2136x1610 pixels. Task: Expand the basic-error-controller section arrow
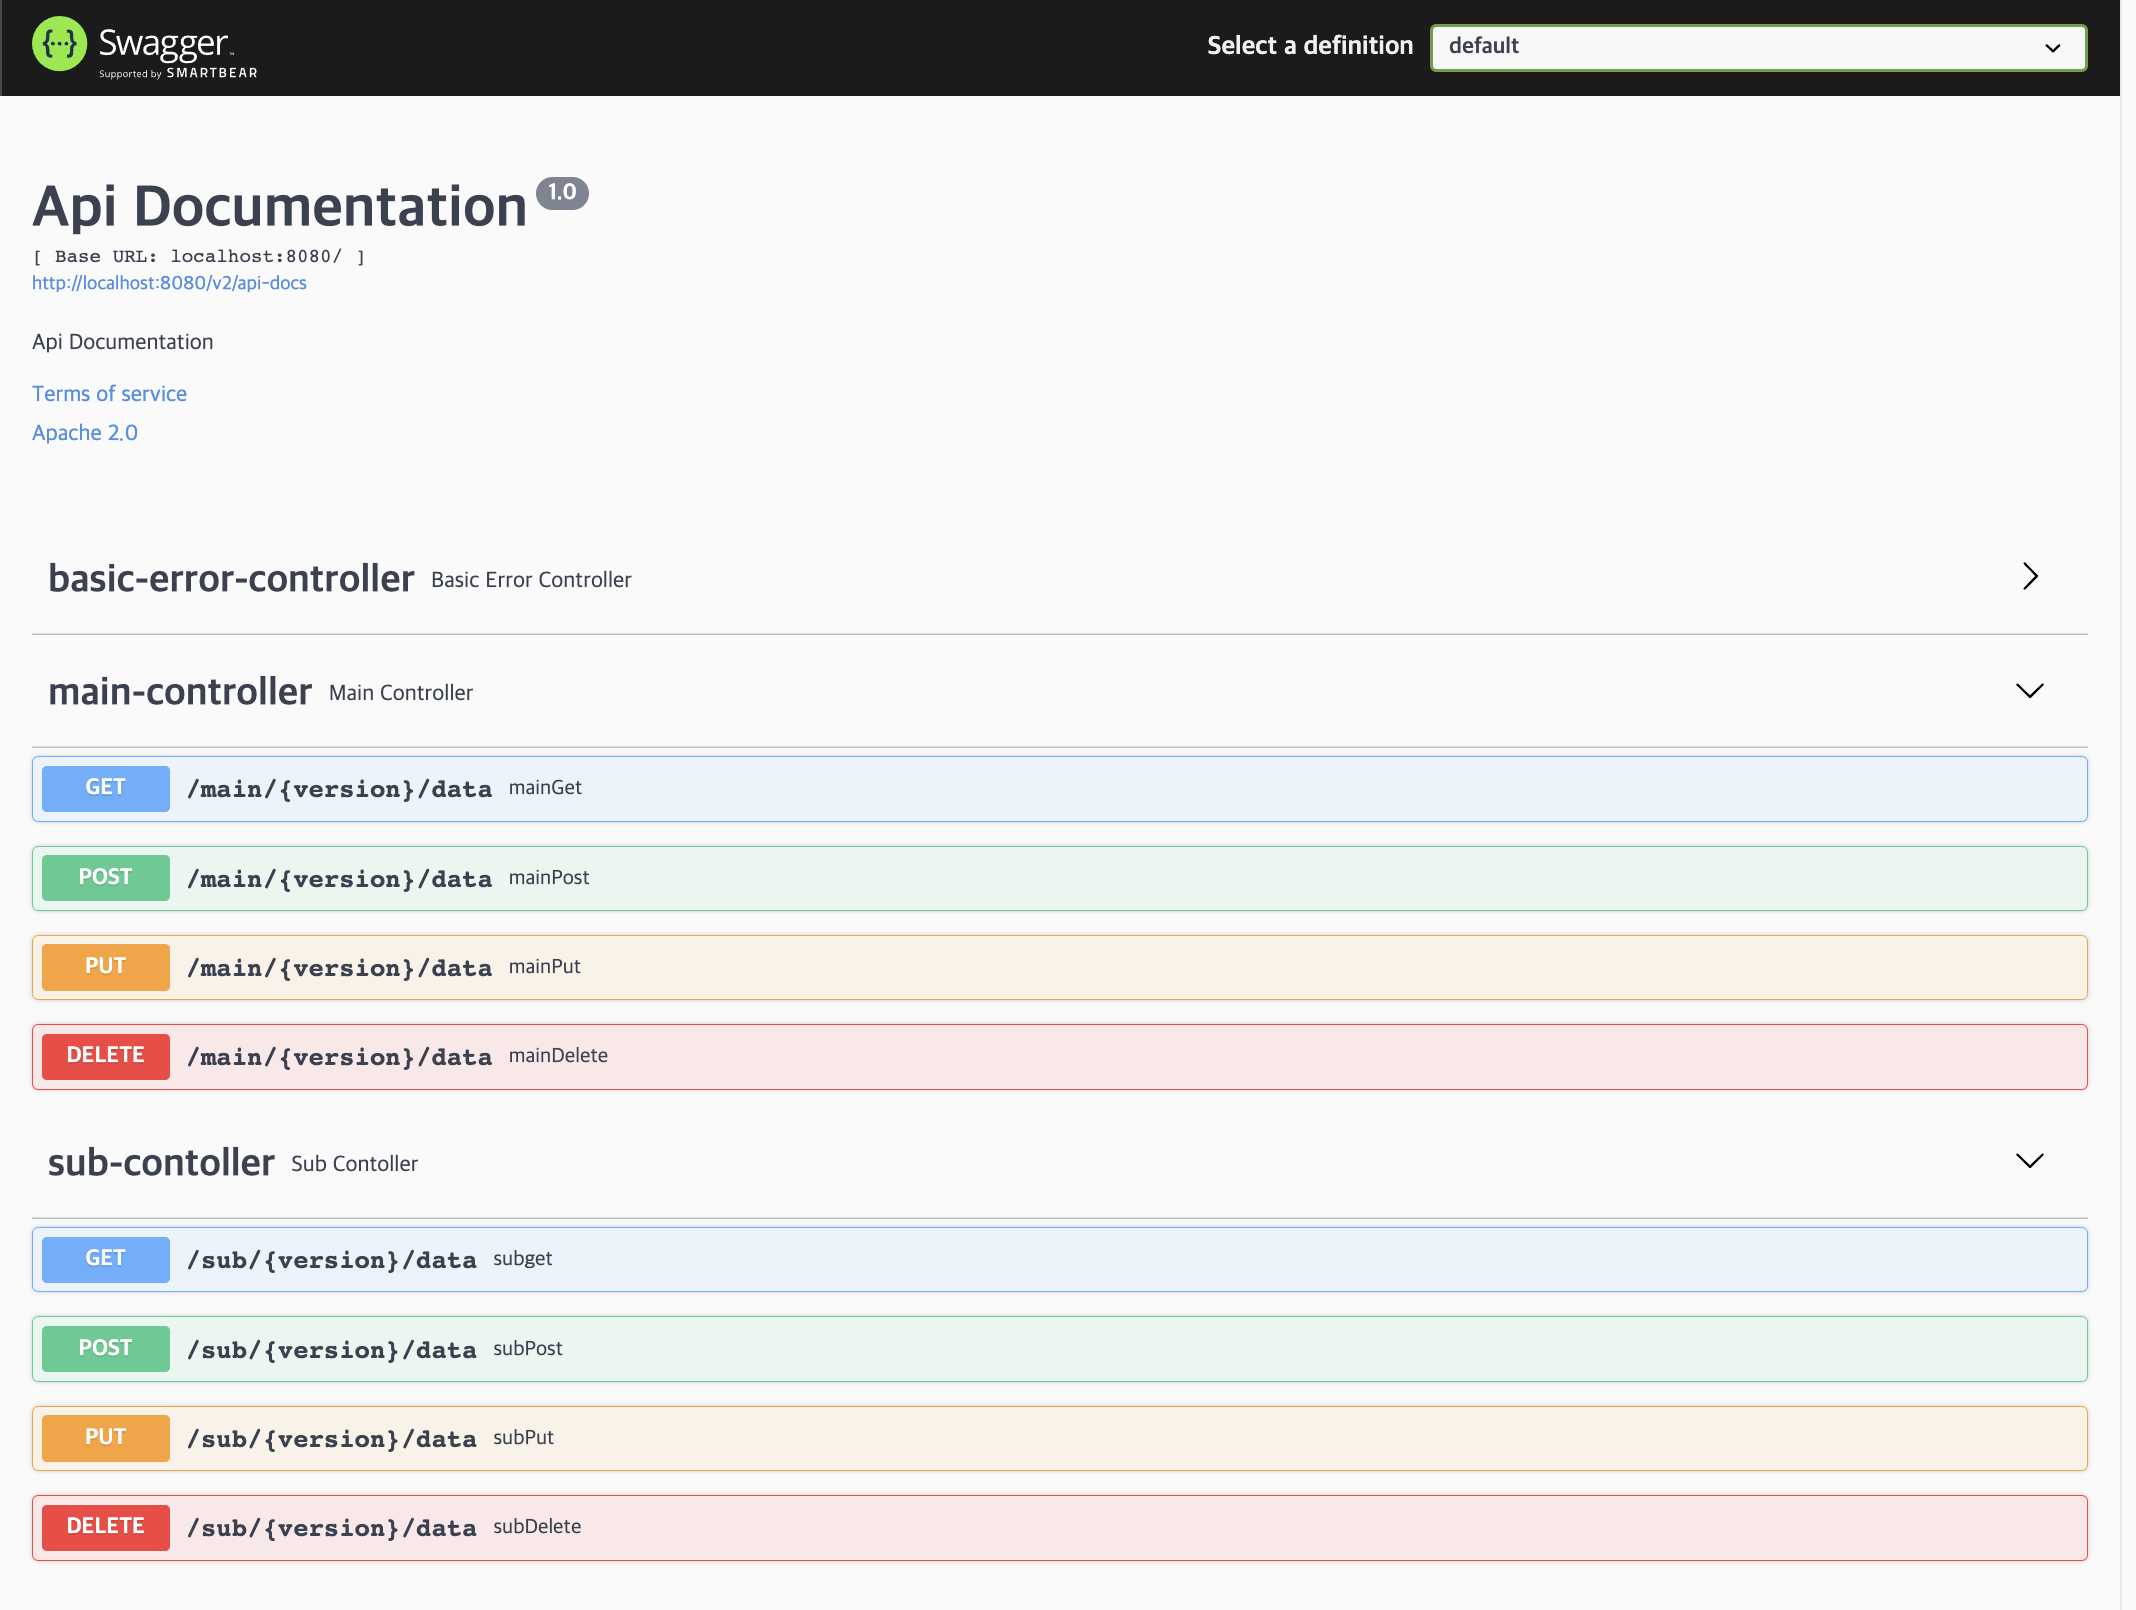click(x=2029, y=577)
